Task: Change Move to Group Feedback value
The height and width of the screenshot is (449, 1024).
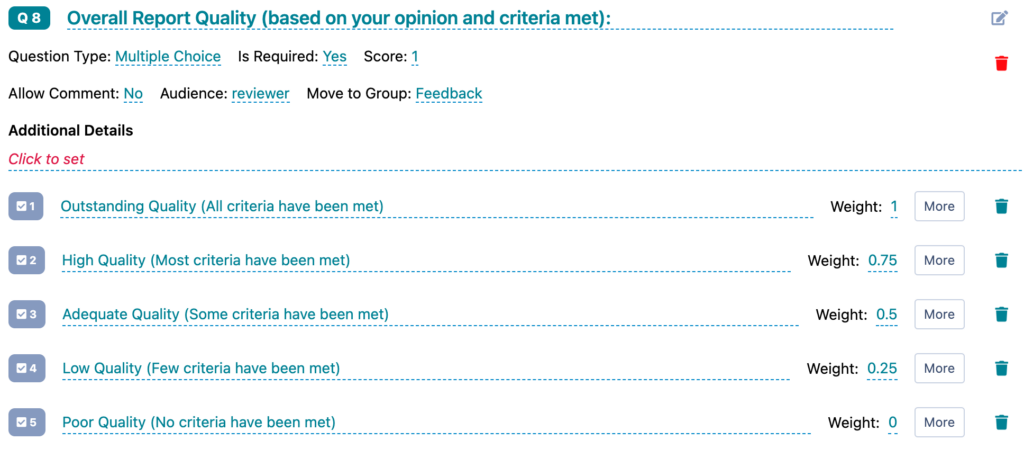Action: click(x=449, y=94)
